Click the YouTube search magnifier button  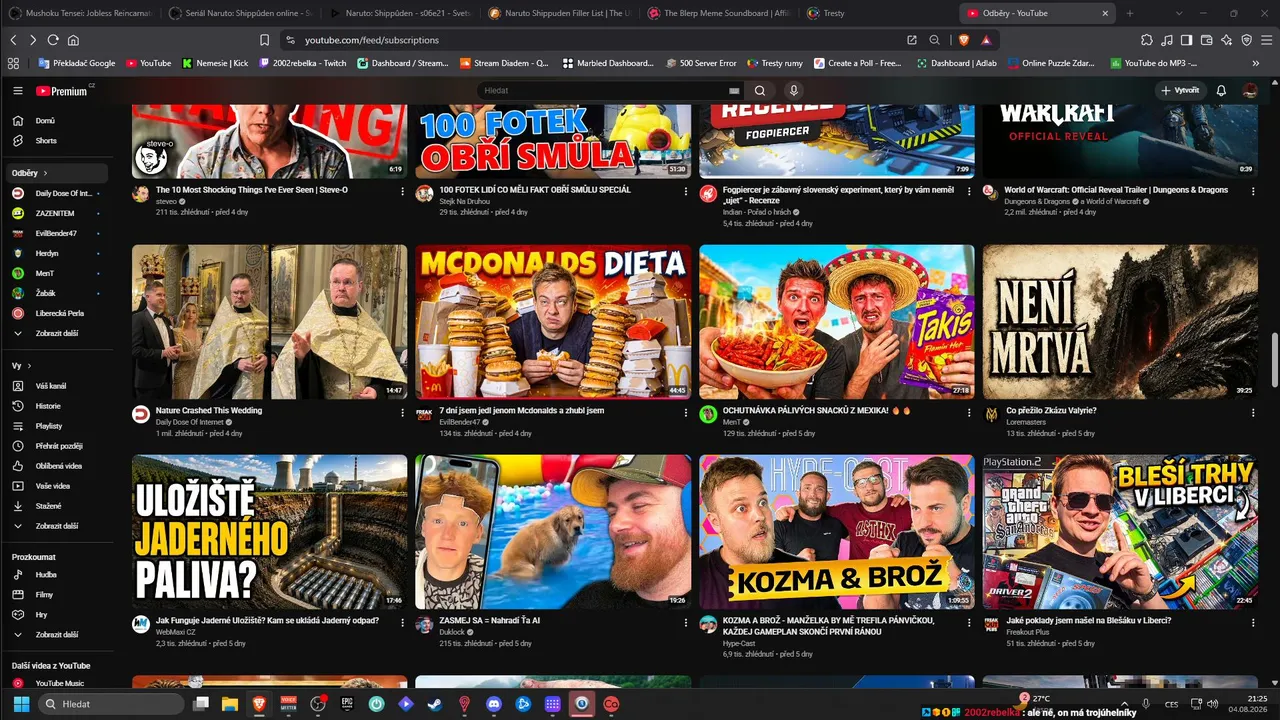(x=761, y=91)
